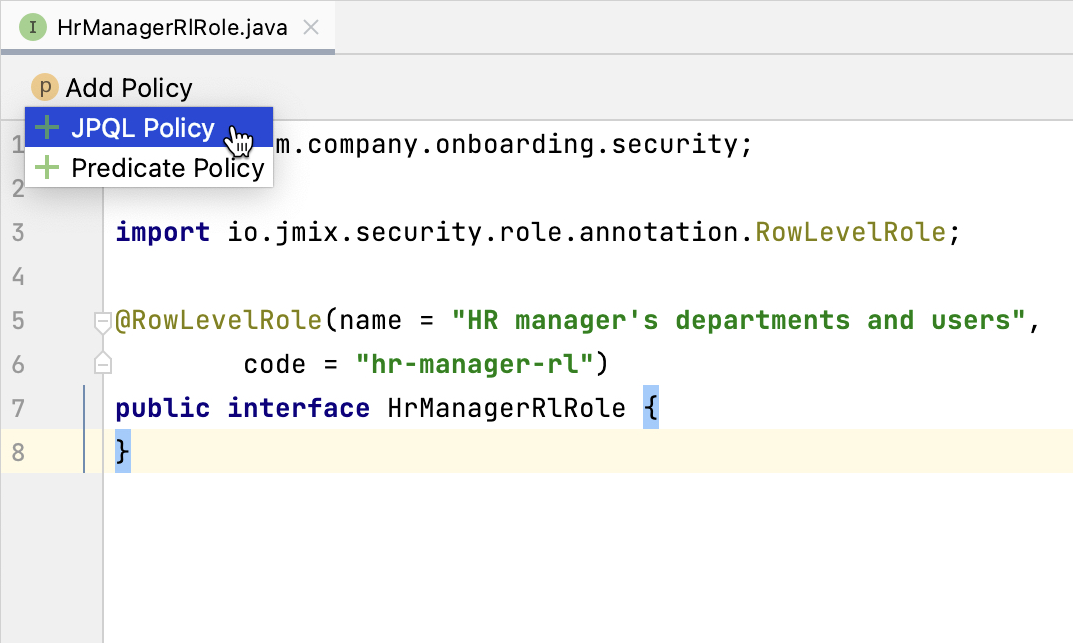Click the green plus icon beside Predicate Policy
This screenshot has height=643, width=1073.
(x=47, y=168)
